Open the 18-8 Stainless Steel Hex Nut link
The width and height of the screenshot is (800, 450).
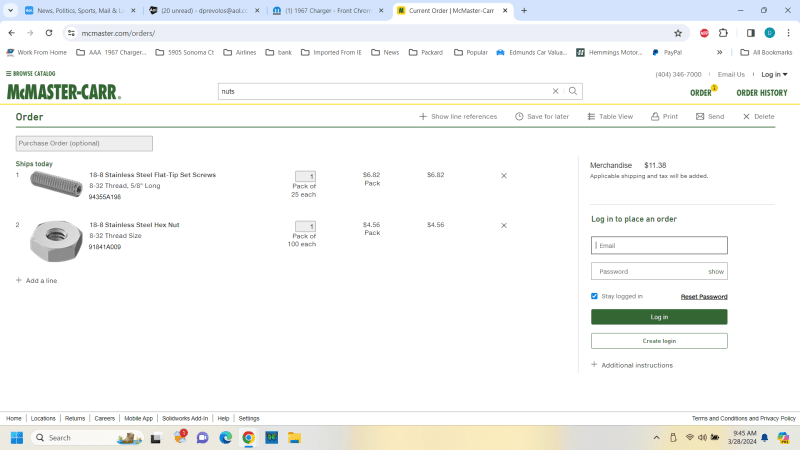coord(134,224)
